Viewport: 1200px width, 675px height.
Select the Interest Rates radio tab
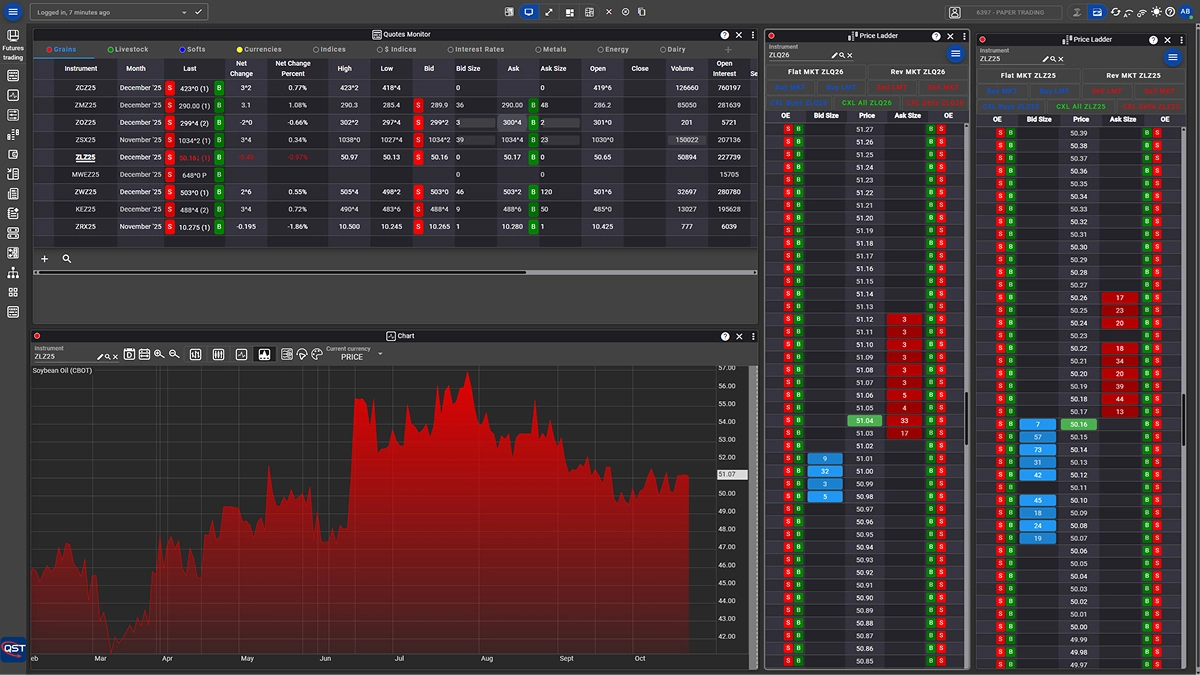pos(477,49)
